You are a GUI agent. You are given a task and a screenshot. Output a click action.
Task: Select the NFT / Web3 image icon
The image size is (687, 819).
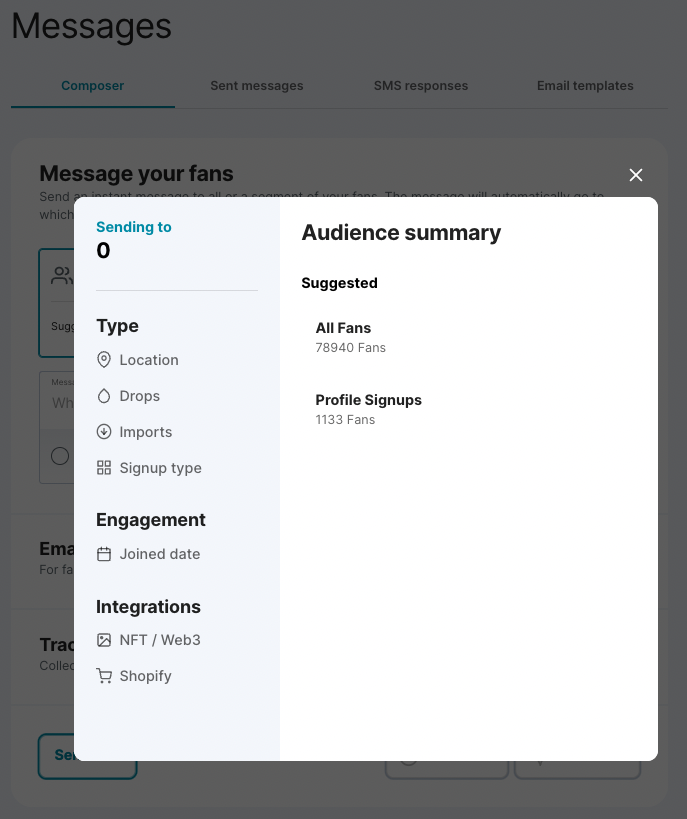tap(104, 640)
